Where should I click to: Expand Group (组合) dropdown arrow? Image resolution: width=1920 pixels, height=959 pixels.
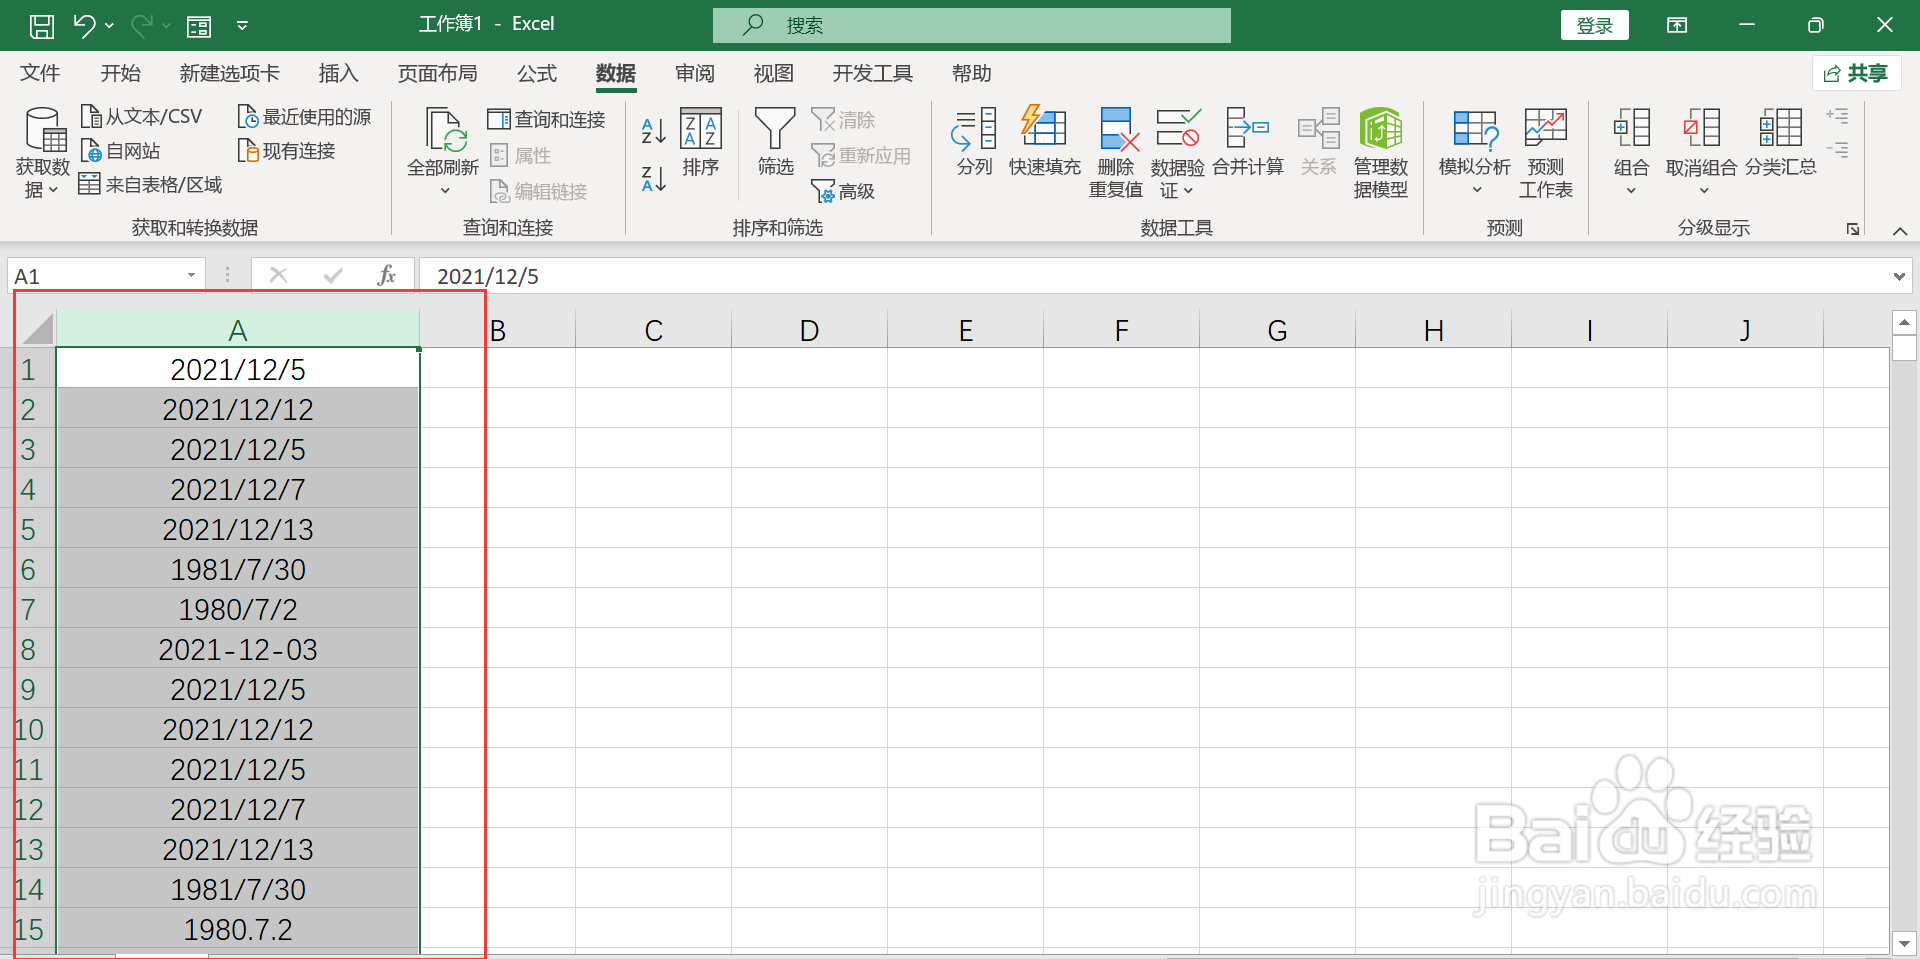[x=1631, y=191]
